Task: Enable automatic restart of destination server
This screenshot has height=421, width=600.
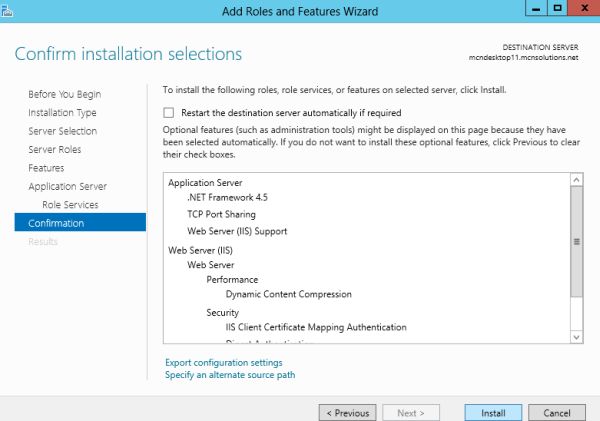Action: 169,113
